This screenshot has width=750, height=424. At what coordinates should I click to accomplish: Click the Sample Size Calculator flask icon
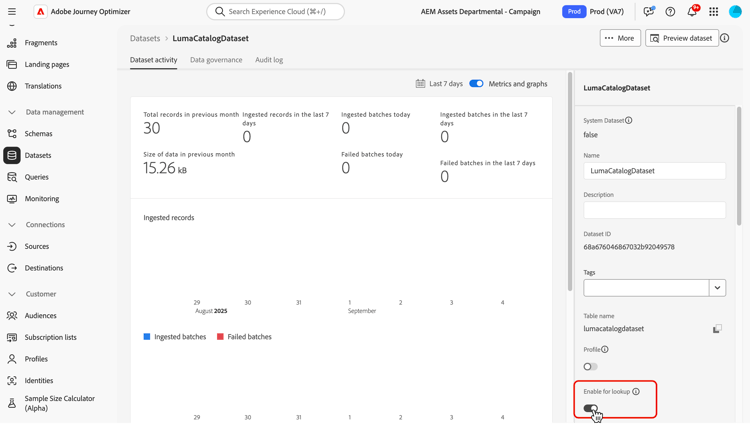click(x=12, y=403)
